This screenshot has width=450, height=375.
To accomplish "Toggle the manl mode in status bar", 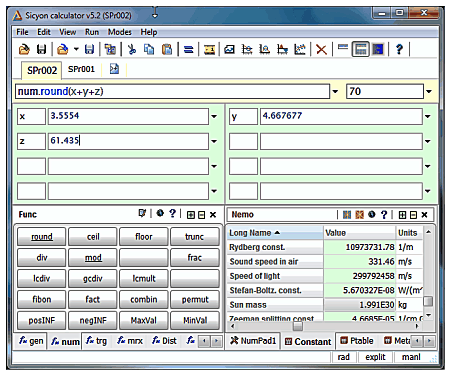I will pyautogui.click(x=411, y=357).
